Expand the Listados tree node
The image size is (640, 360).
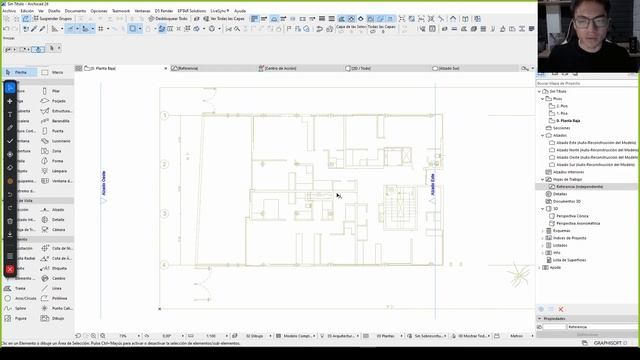543,245
